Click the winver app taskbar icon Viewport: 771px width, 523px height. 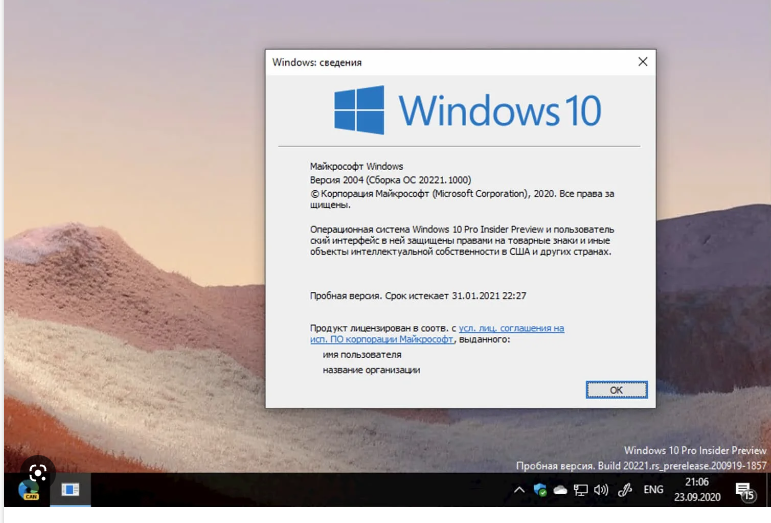click(x=70, y=490)
